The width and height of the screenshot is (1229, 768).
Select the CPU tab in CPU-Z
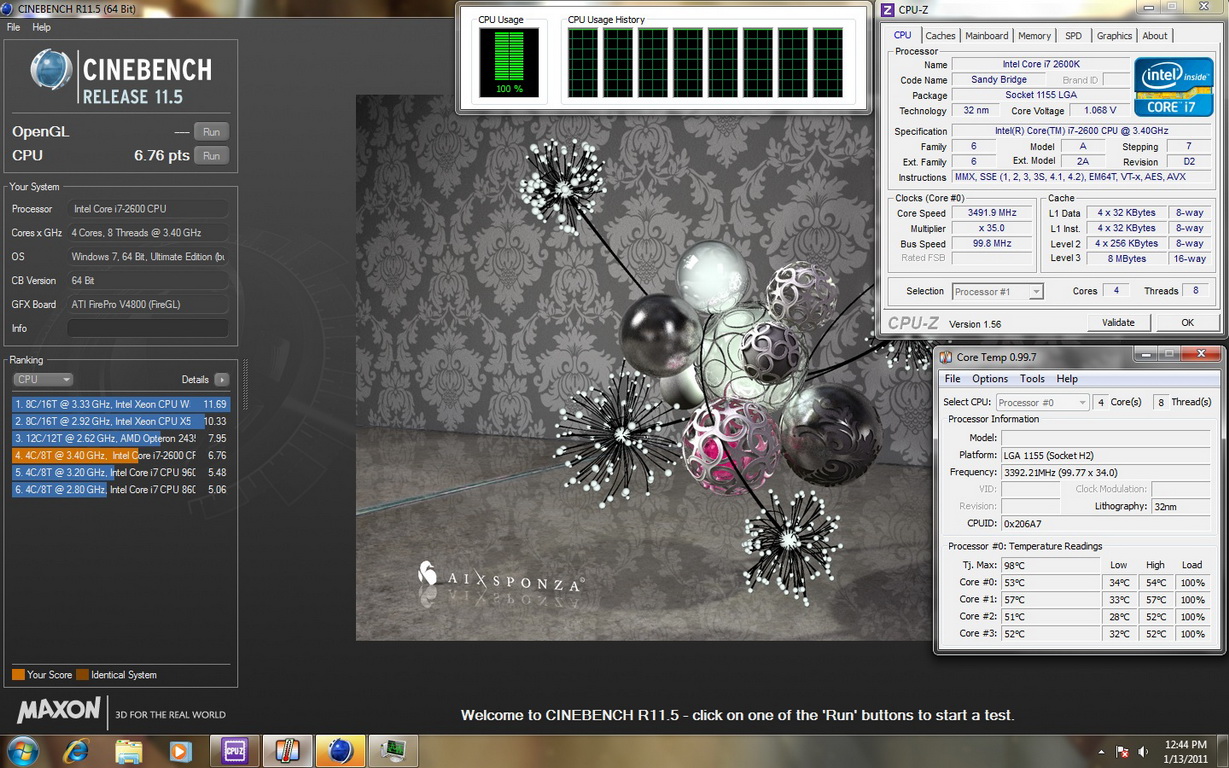903,35
